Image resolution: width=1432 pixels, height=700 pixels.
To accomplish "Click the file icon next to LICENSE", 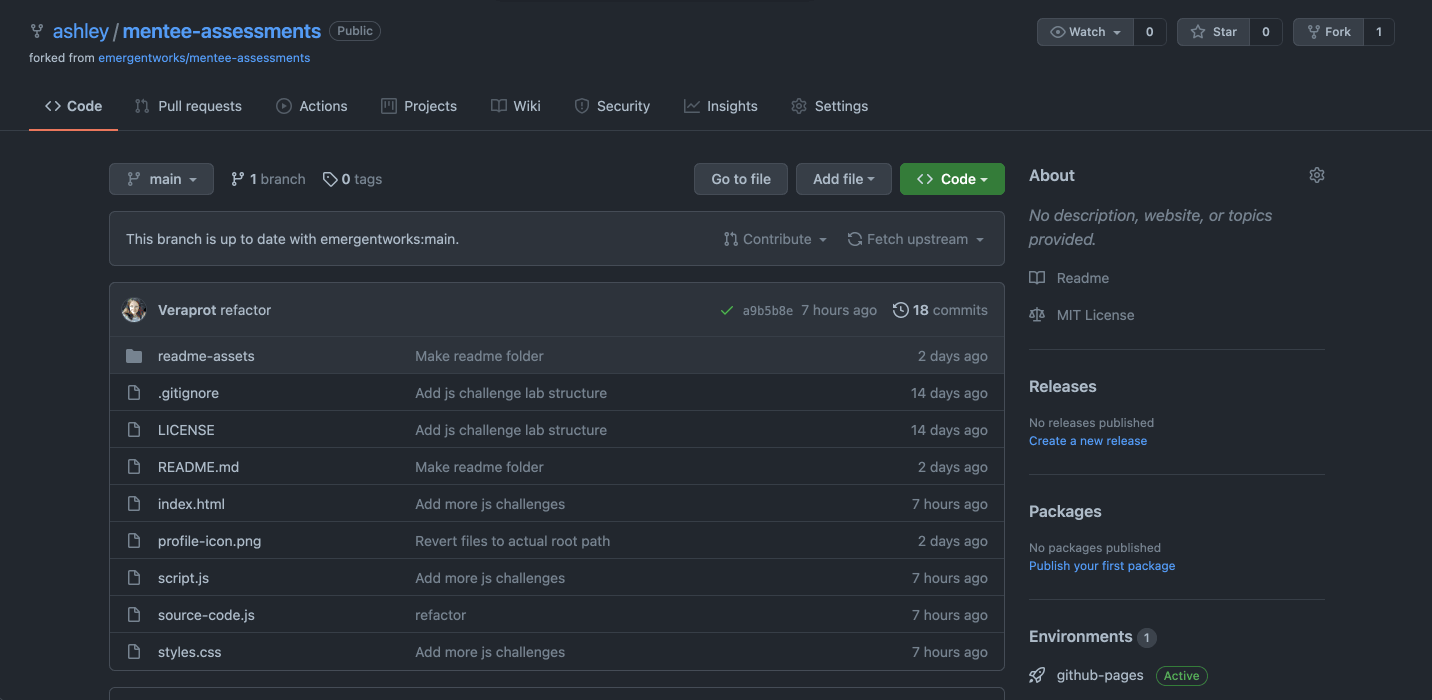I will 134,430.
